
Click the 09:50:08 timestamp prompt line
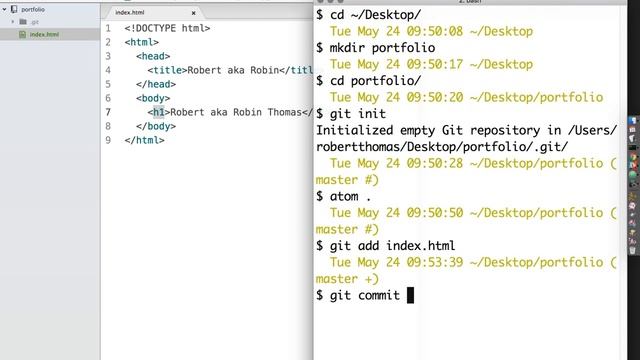431,31
